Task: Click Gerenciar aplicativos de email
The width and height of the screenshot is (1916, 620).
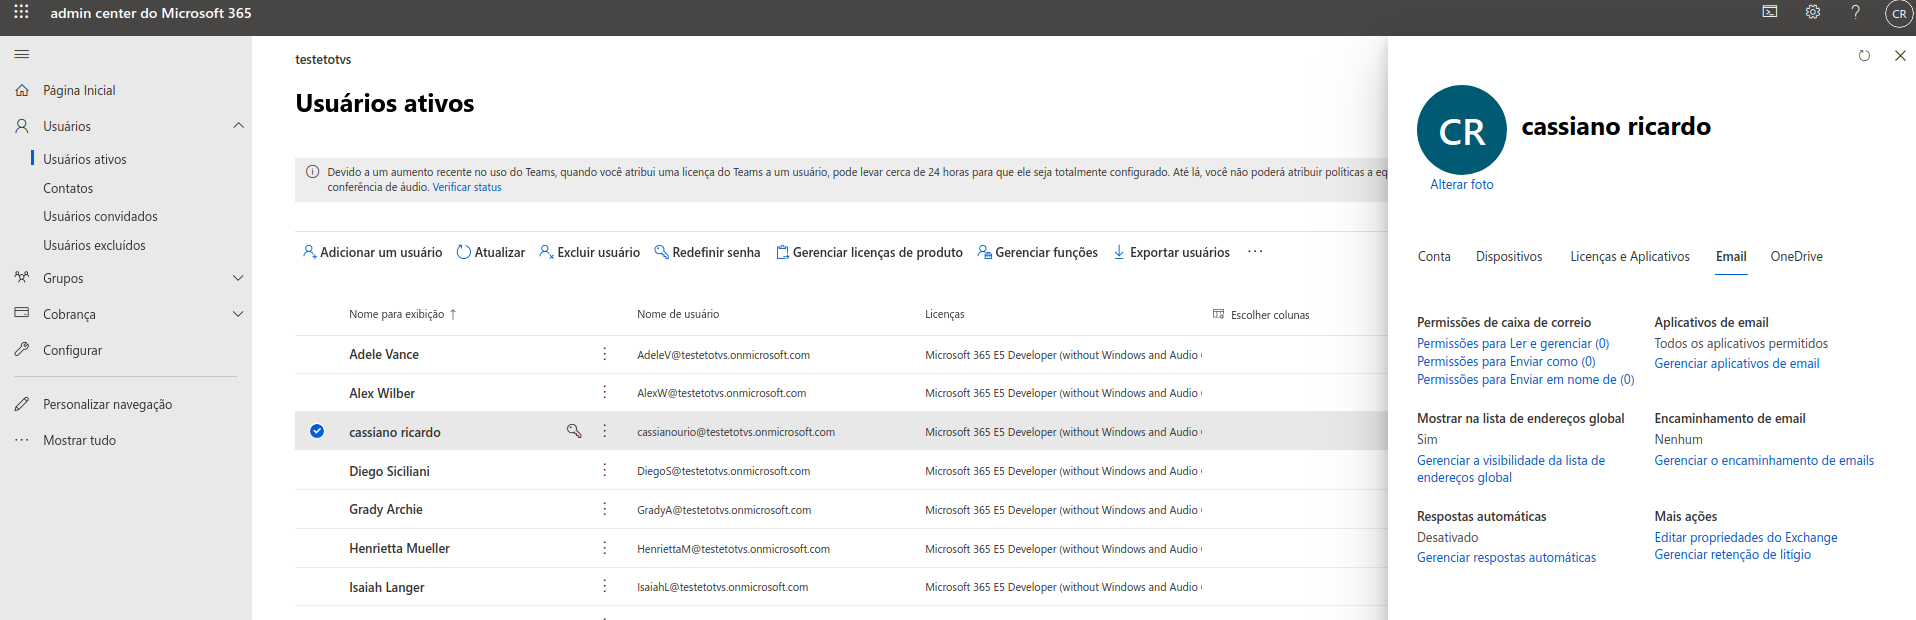Action: (1737, 363)
